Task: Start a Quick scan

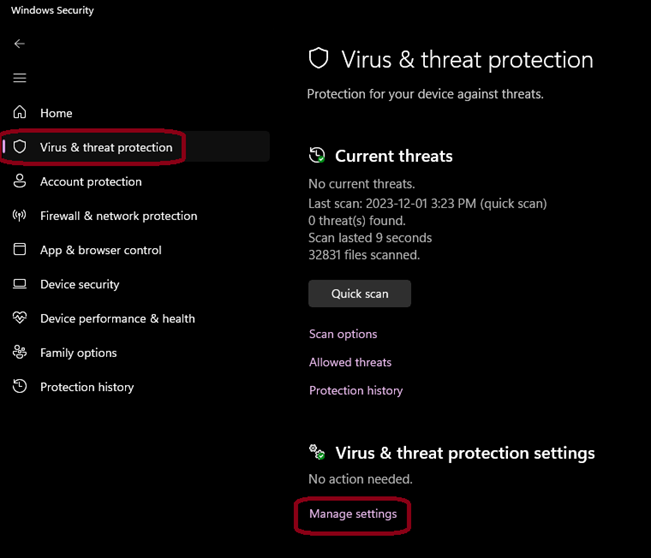Action: tap(359, 294)
